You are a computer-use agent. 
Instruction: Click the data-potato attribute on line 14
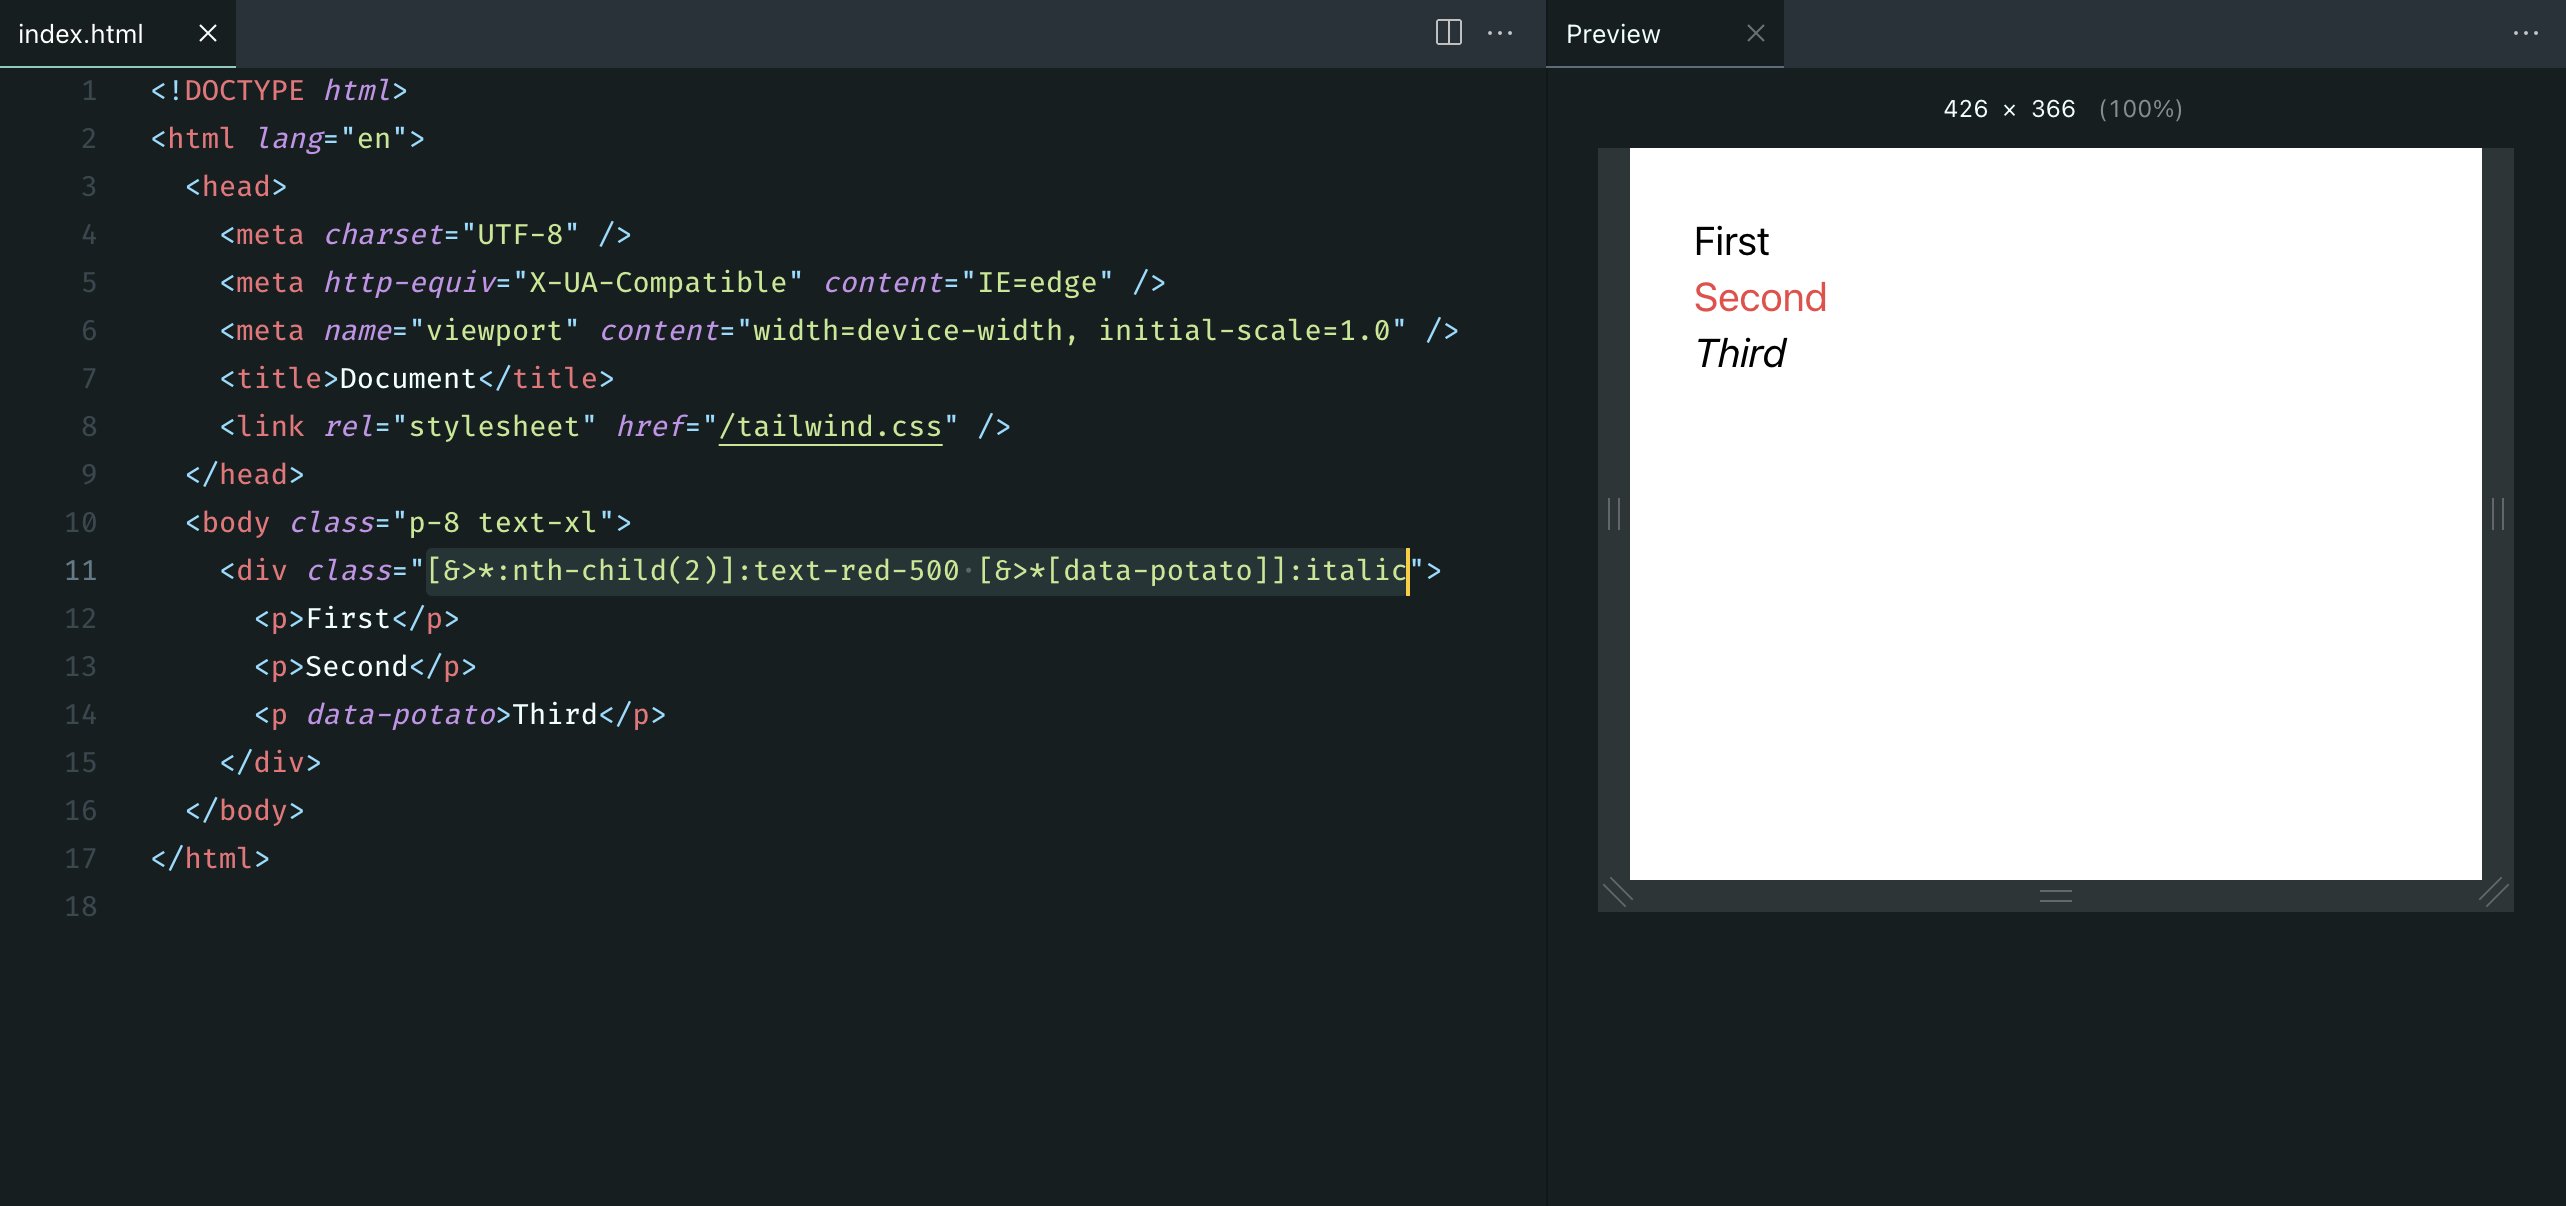pyautogui.click(x=402, y=714)
